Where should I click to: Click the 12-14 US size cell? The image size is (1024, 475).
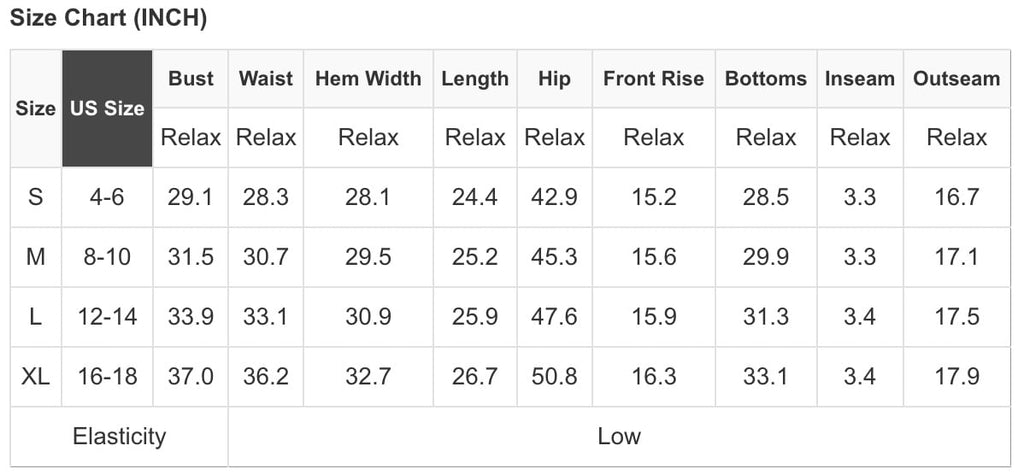107,317
